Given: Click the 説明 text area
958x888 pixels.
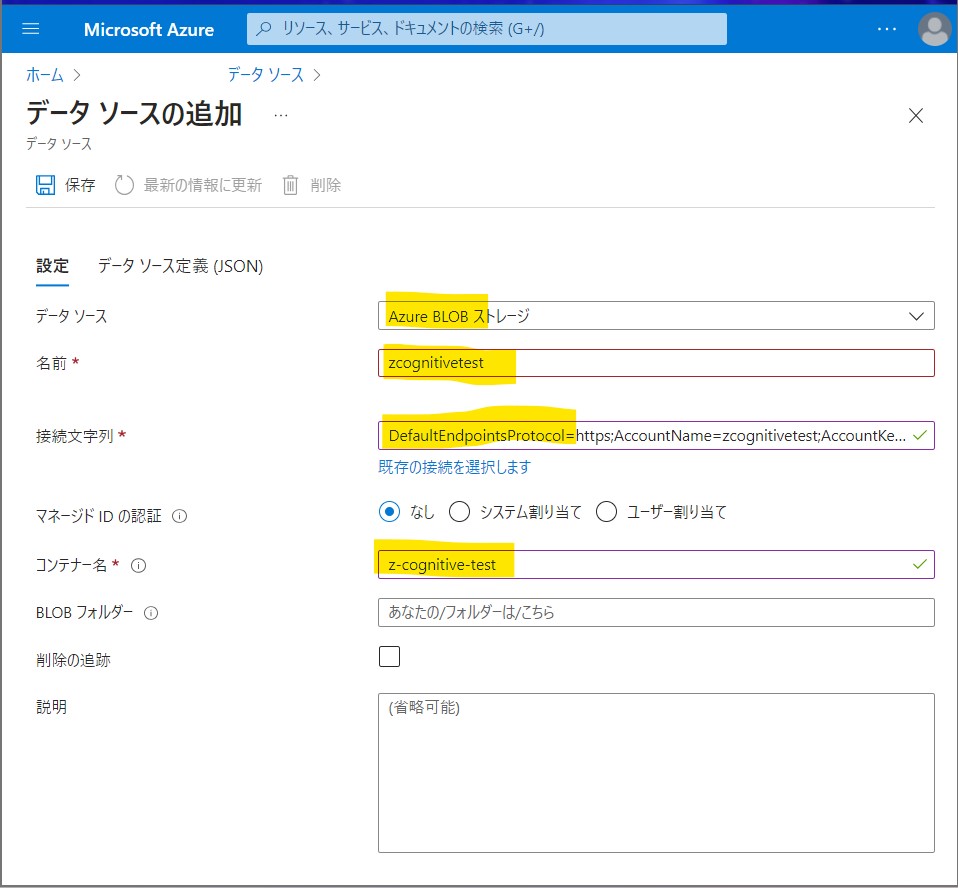Looking at the screenshot, I should coord(656,772).
